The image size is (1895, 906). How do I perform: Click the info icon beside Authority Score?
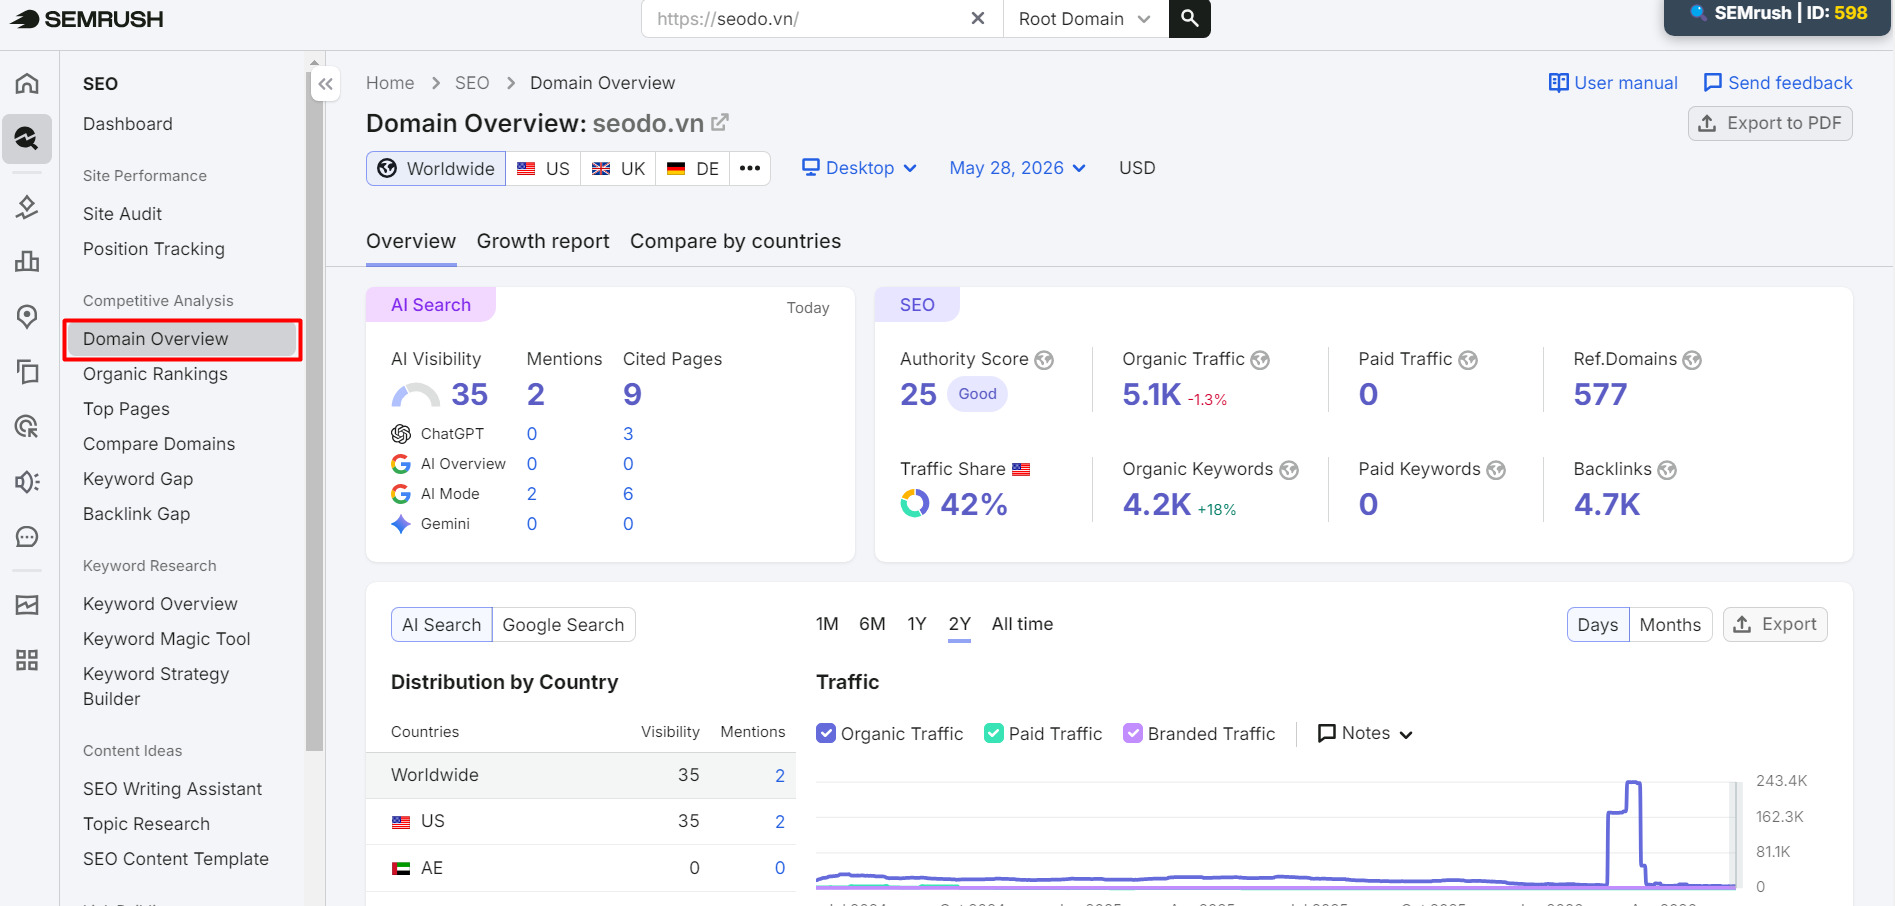(x=1044, y=360)
